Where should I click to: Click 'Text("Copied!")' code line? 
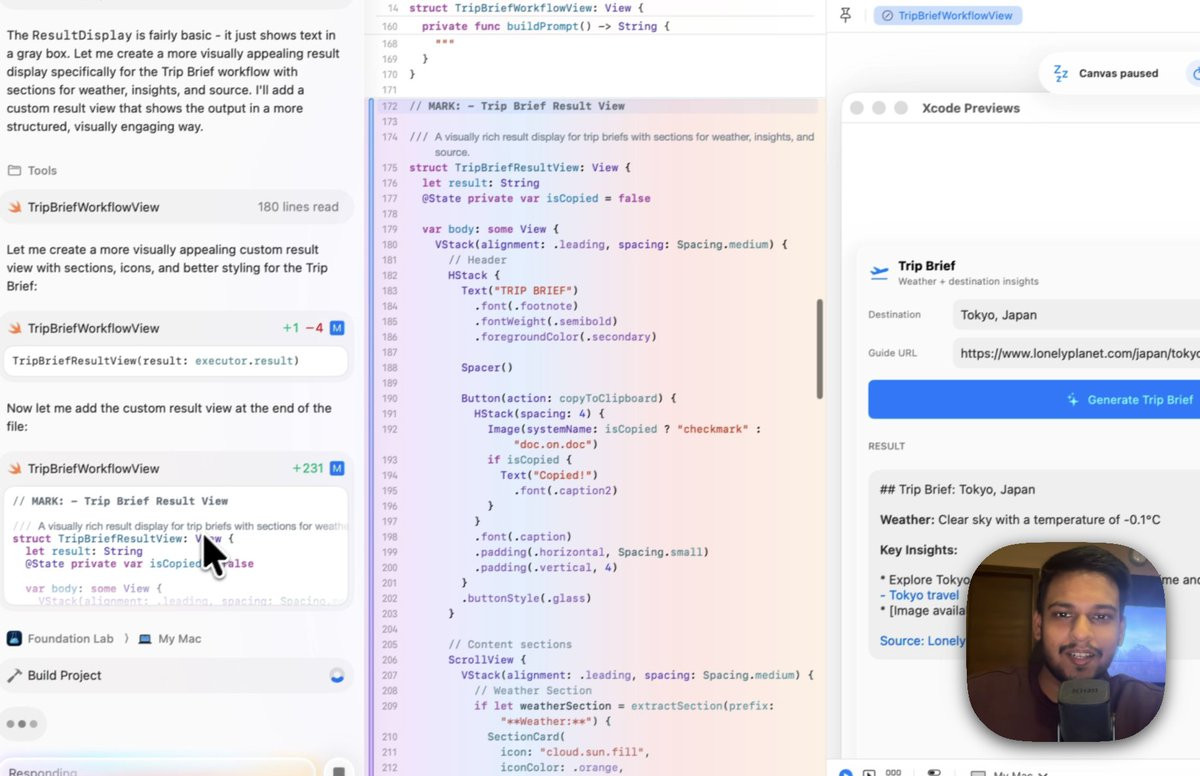[547, 475]
